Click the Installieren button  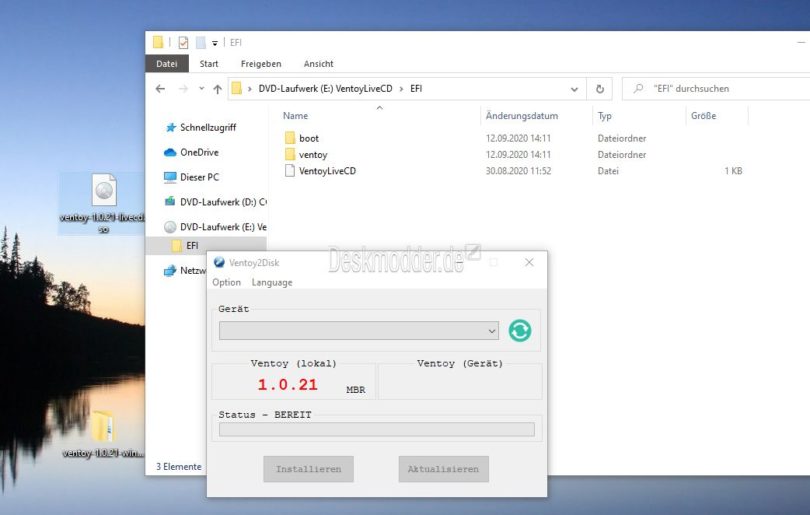click(308, 469)
